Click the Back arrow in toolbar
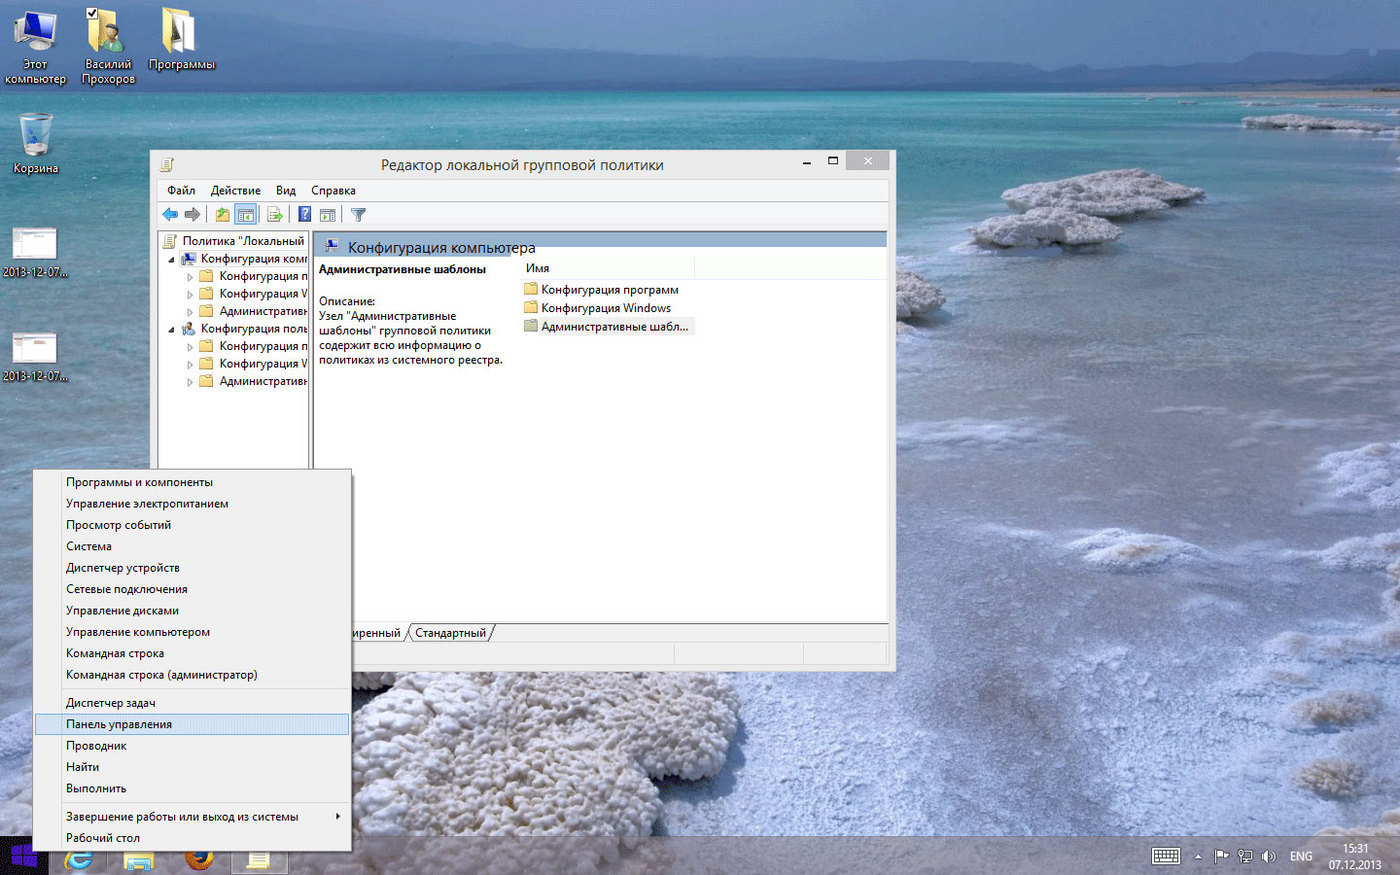This screenshot has height=875, width=1400. (x=170, y=215)
